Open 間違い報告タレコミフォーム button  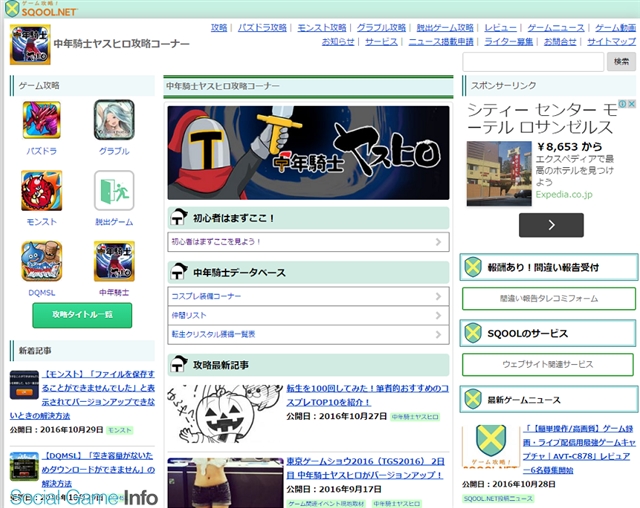549,299
